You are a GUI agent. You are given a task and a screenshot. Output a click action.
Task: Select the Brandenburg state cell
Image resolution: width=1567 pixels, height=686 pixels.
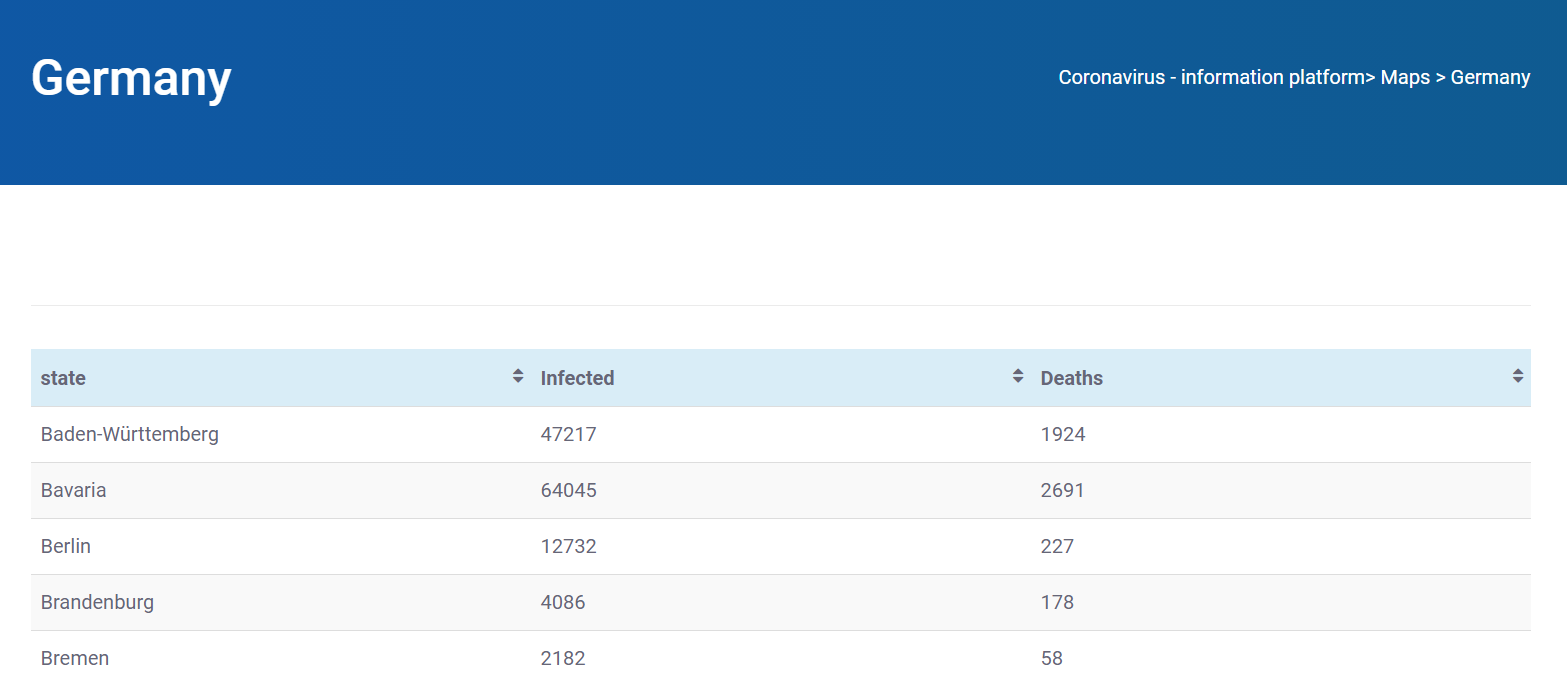(x=97, y=602)
